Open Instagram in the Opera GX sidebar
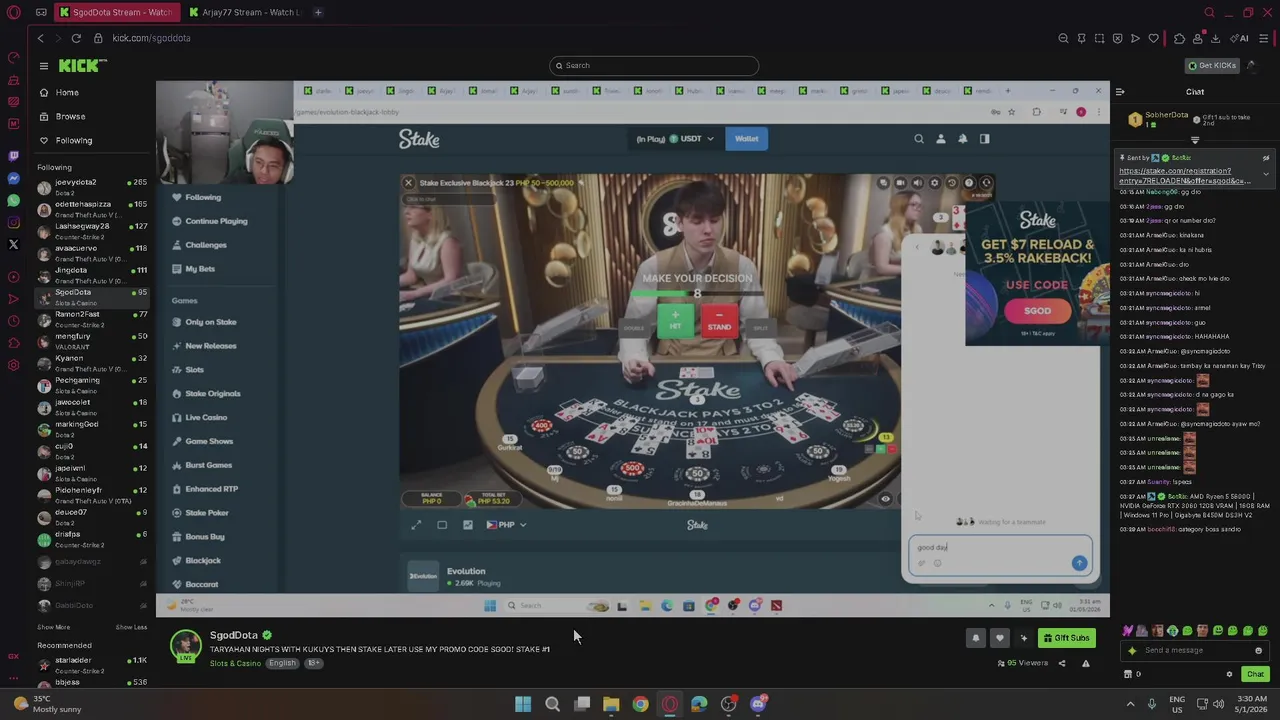Image resolution: width=1280 pixels, height=720 pixels. pyautogui.click(x=13, y=222)
